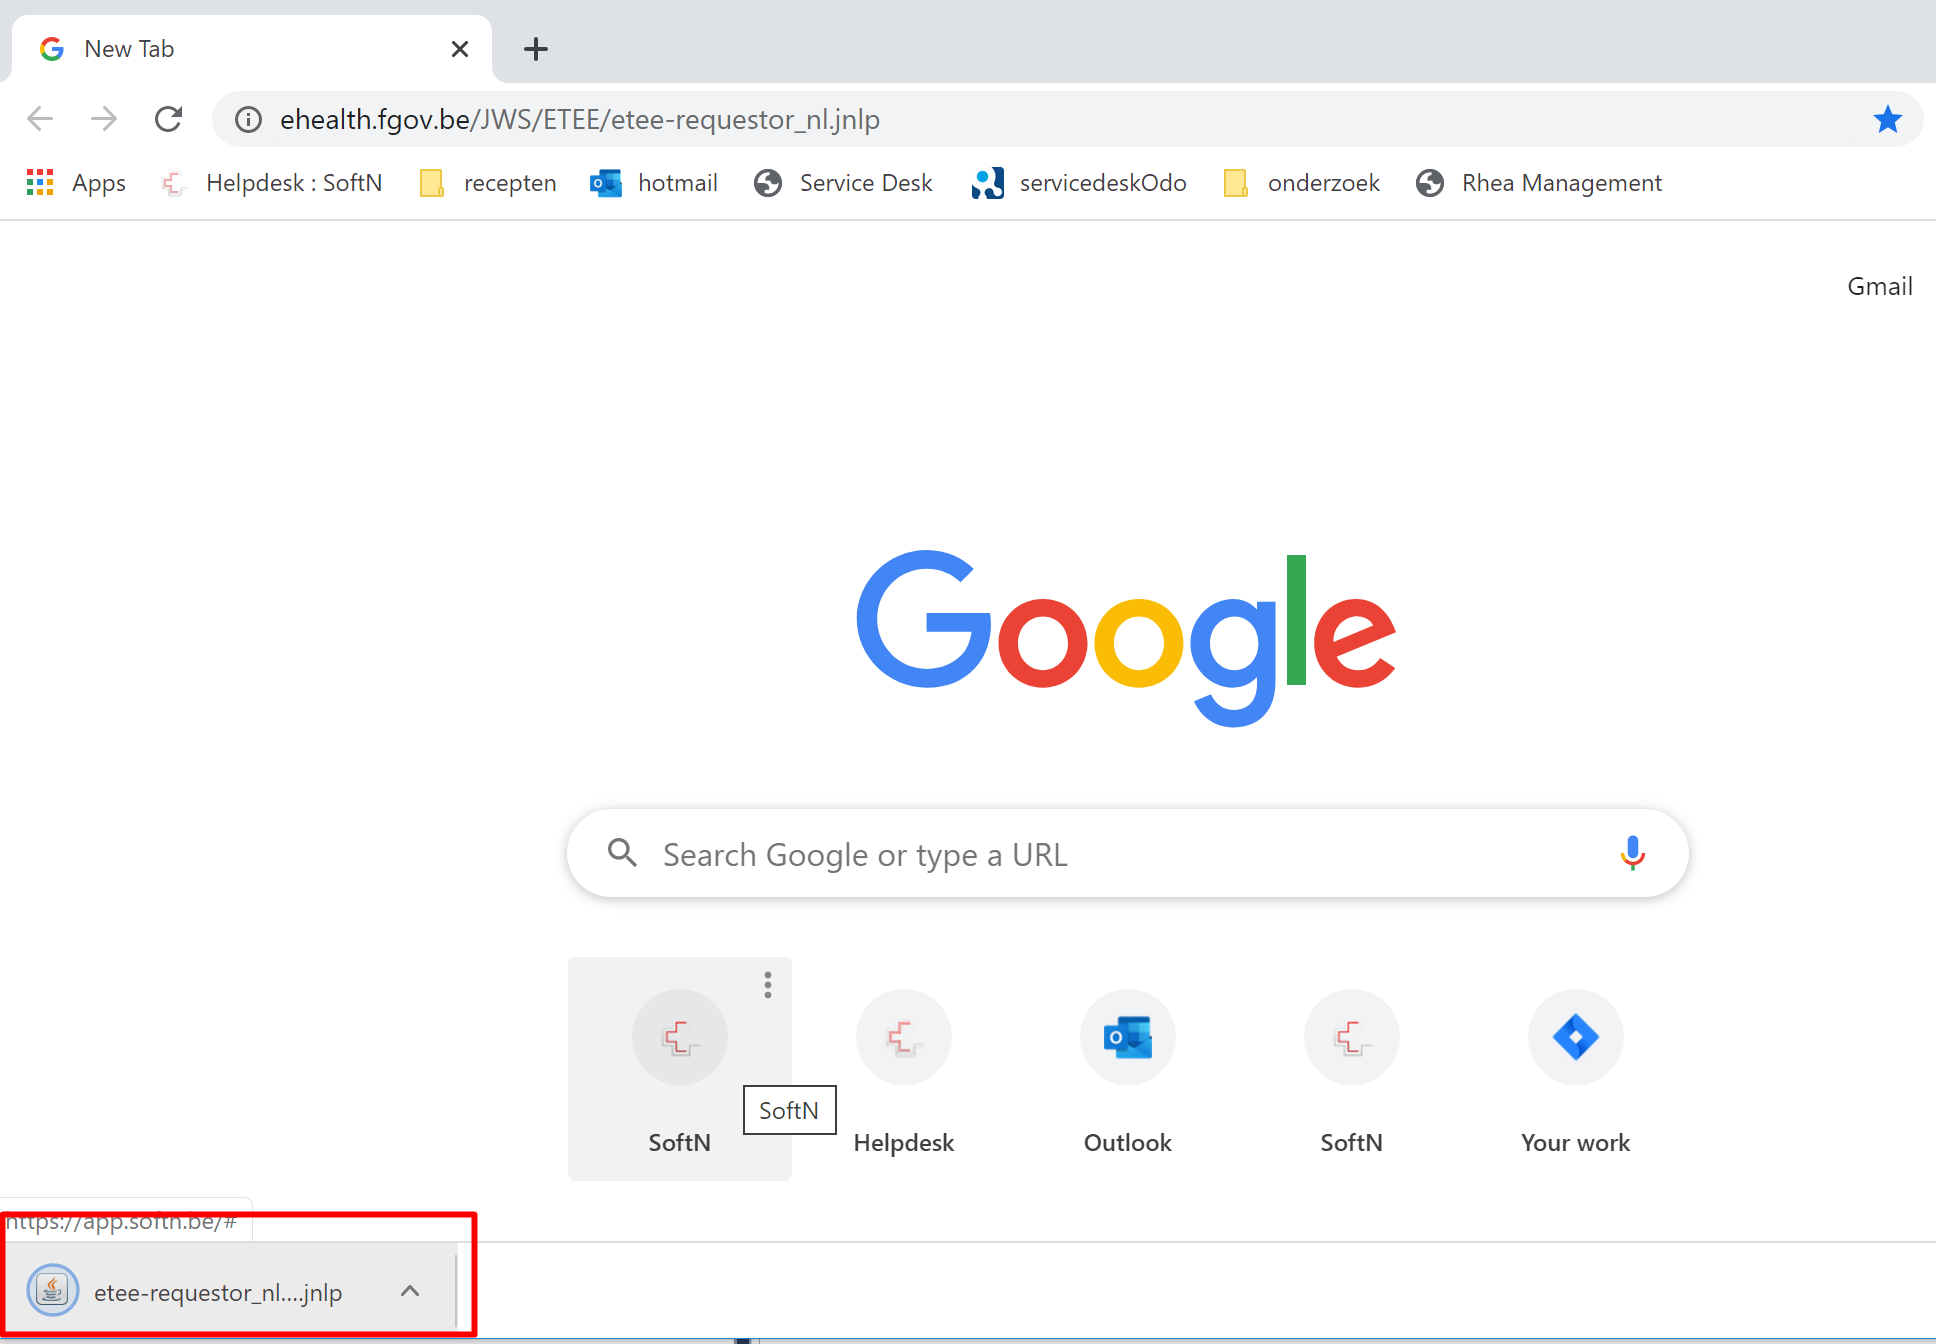
Task: Click the bookmark star icon
Action: 1887,119
